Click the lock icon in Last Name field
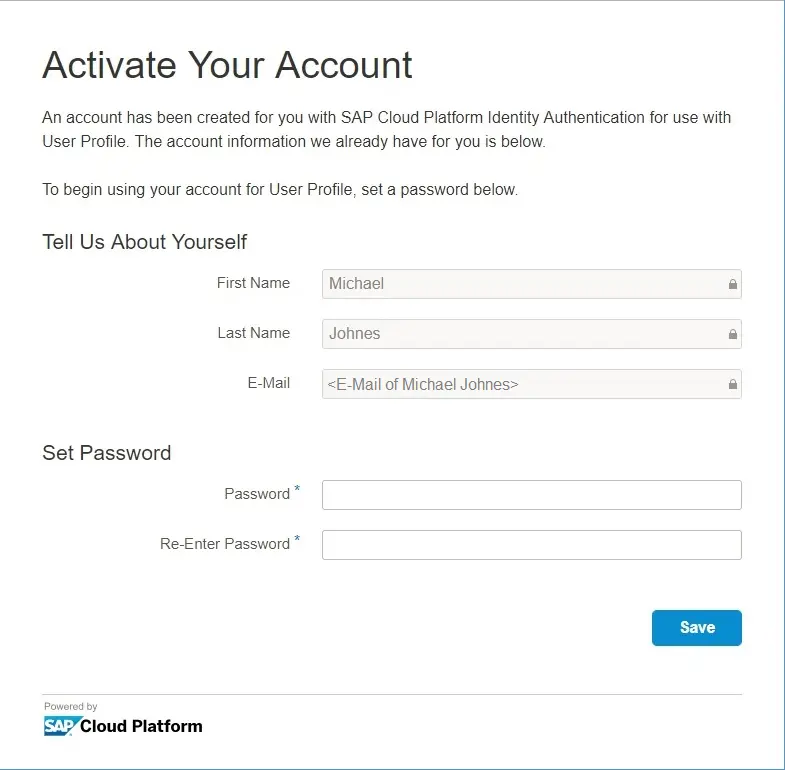 [732, 334]
